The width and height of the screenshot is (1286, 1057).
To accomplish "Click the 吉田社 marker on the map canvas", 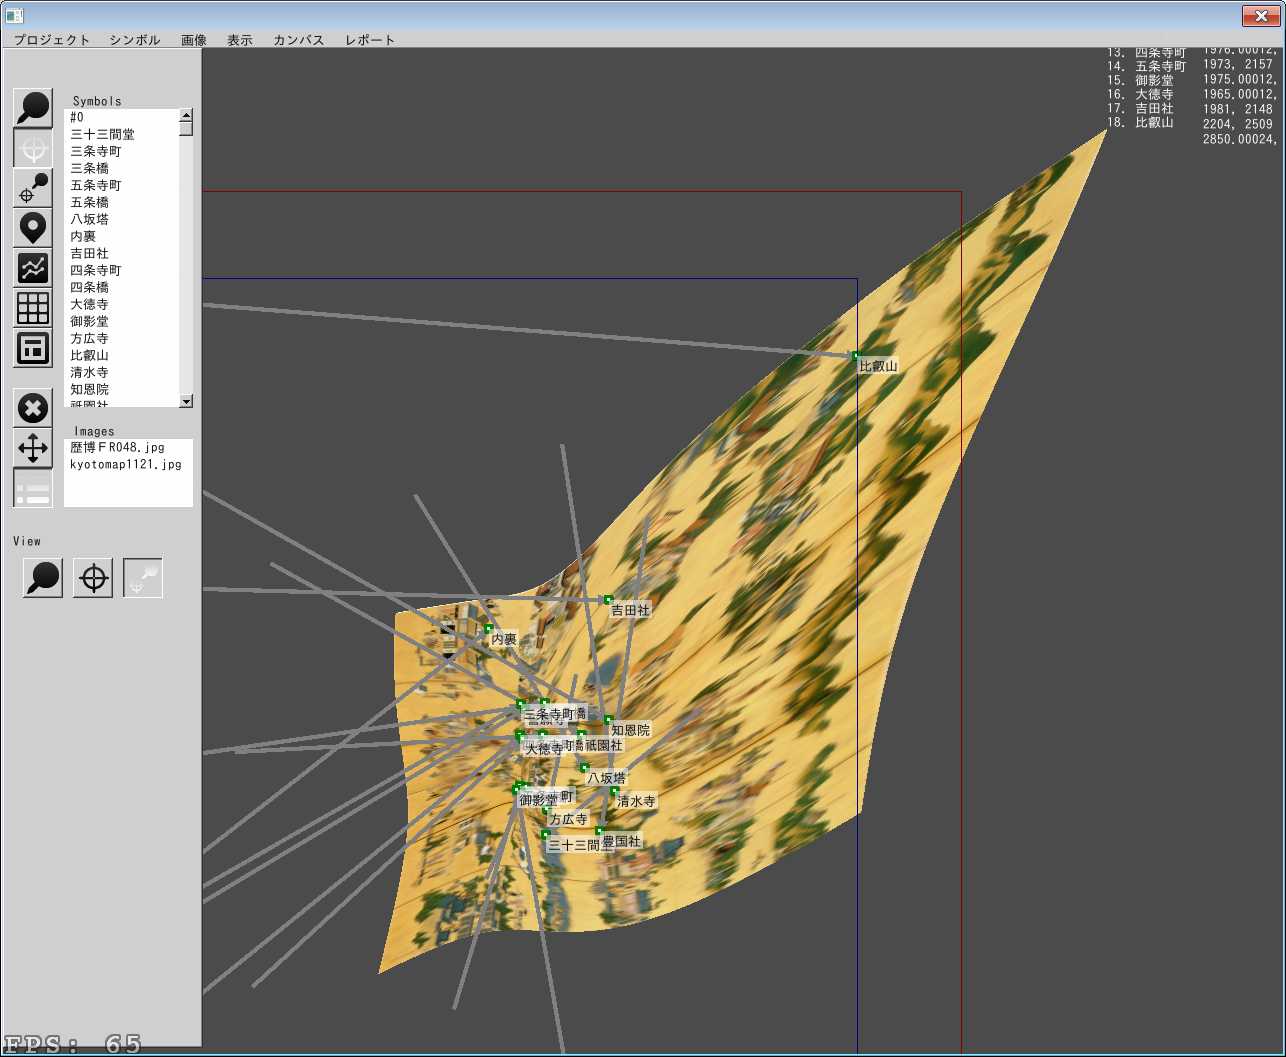I will [x=608, y=599].
